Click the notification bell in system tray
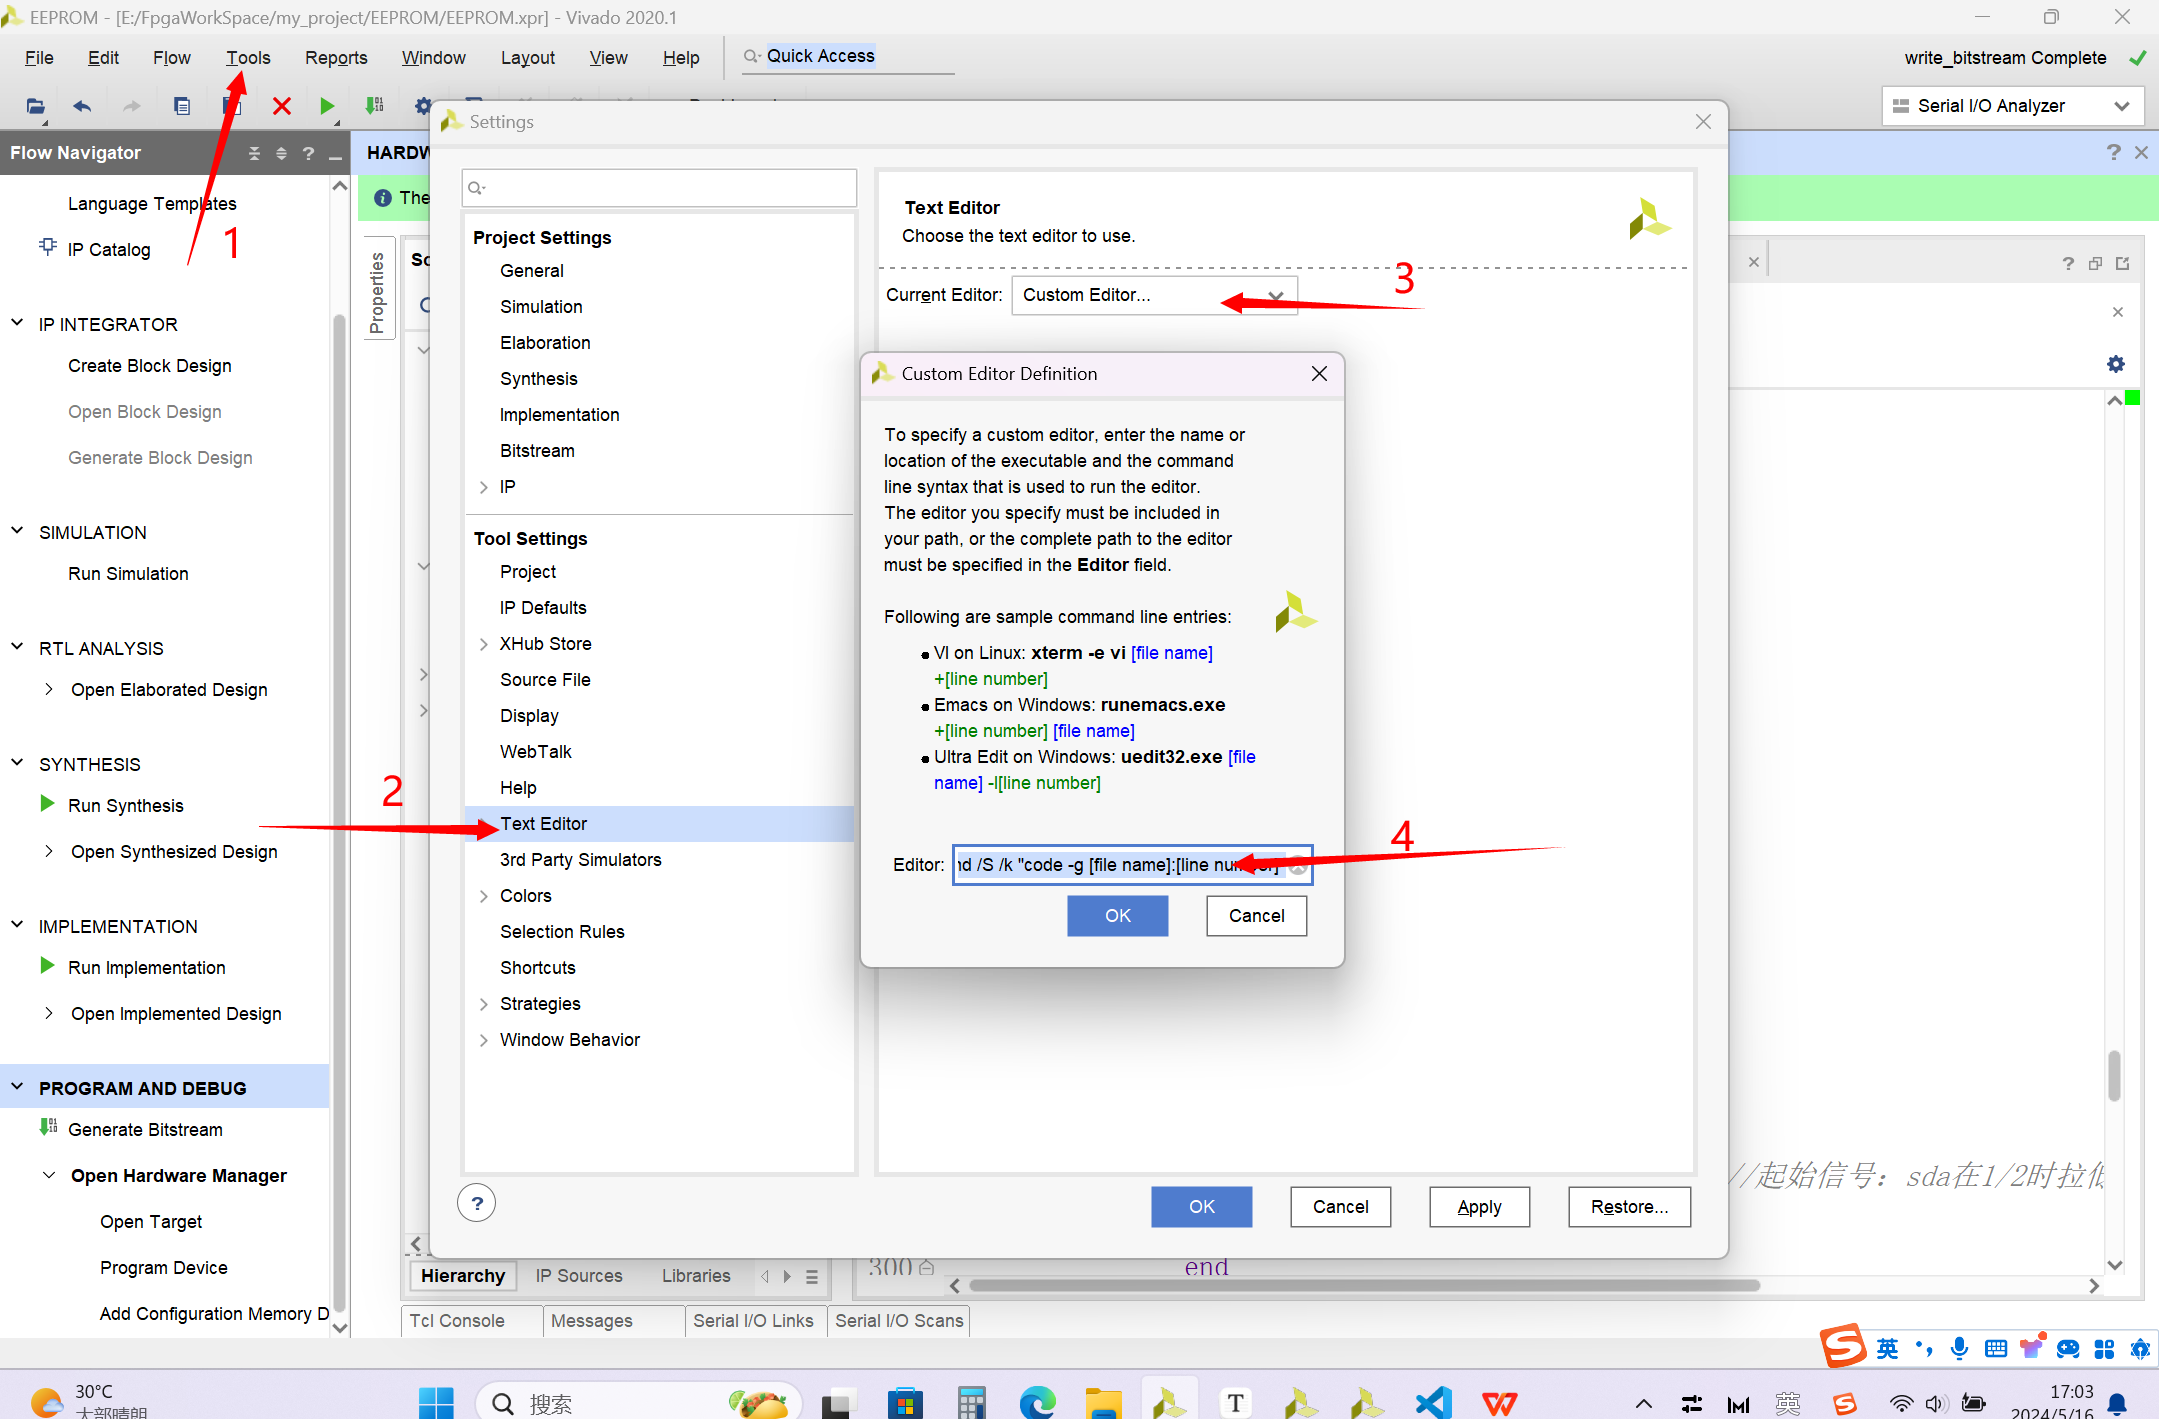Image resolution: width=2159 pixels, height=1419 pixels. [x=2117, y=1404]
